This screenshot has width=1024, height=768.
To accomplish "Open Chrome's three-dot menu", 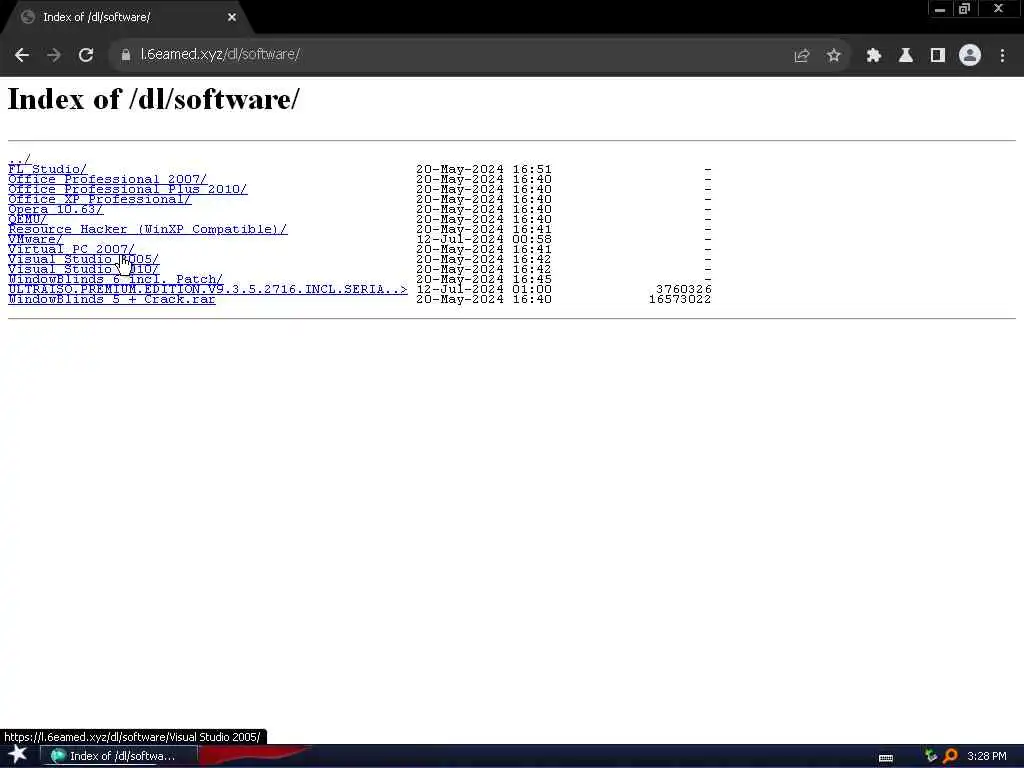I will tap(1002, 56).
